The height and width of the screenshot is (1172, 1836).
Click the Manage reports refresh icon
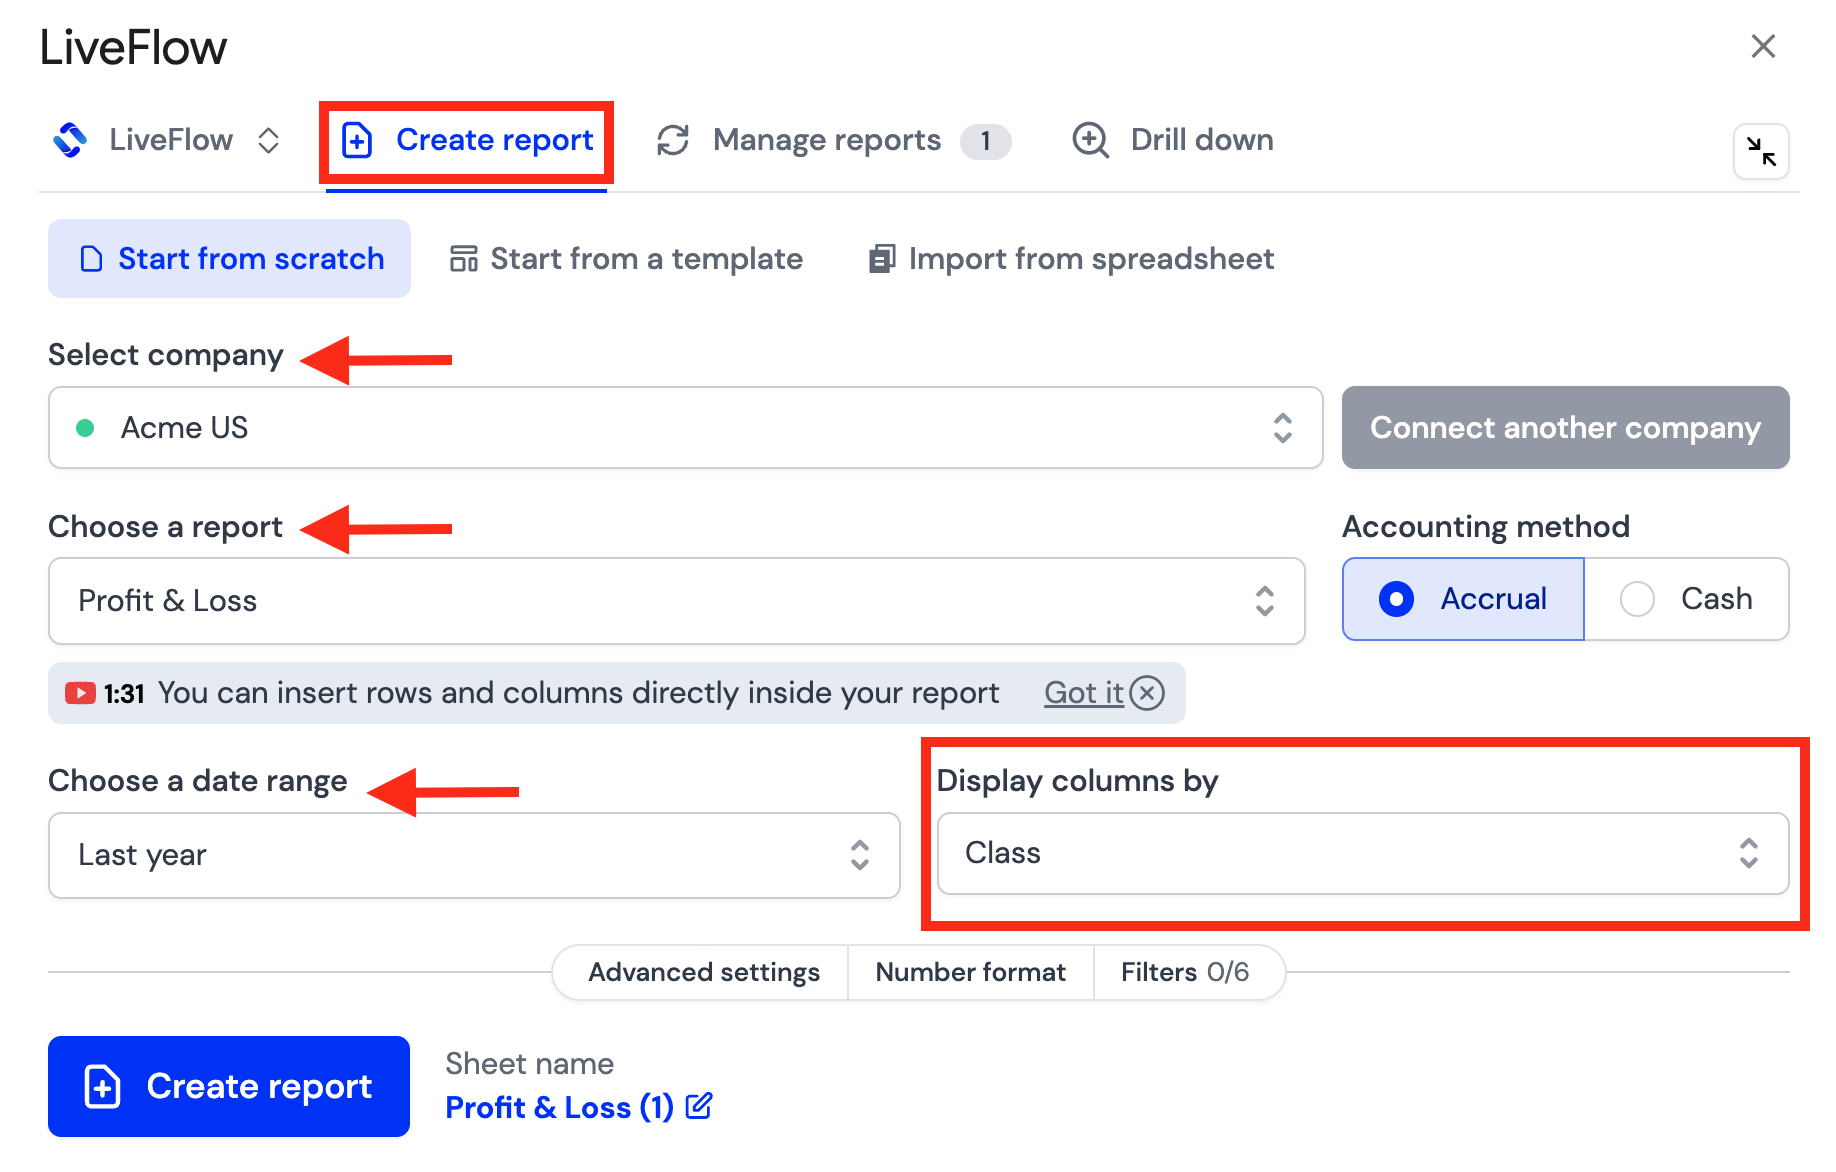[673, 141]
